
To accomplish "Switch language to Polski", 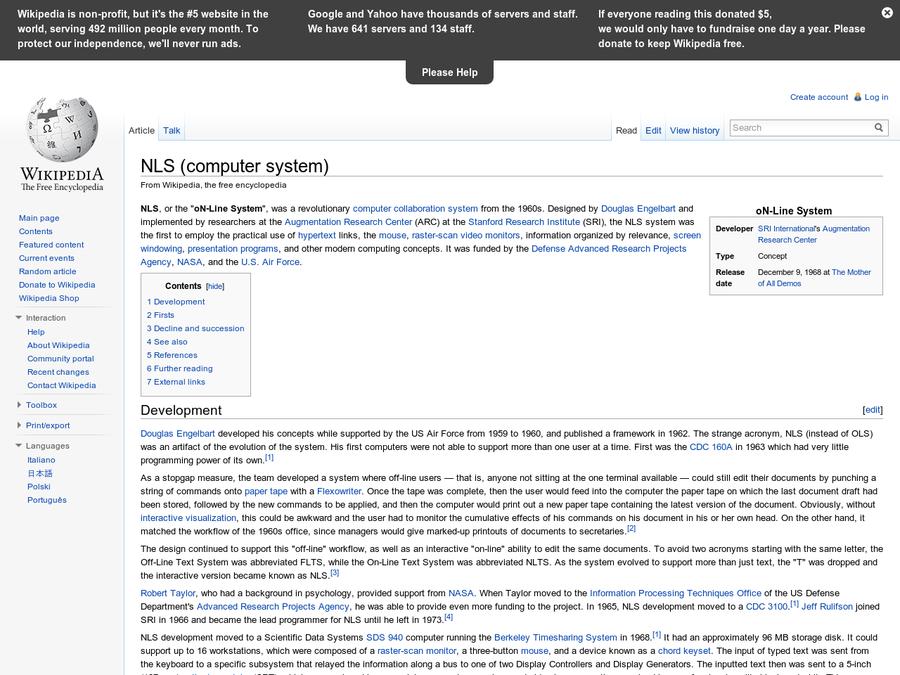I will point(38,487).
